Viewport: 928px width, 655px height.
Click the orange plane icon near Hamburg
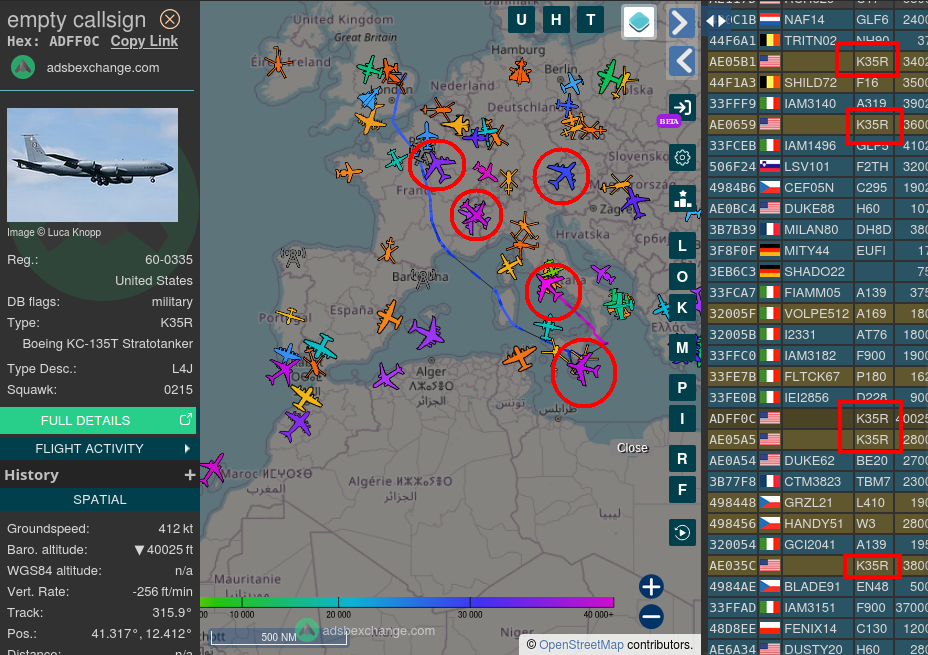520,72
